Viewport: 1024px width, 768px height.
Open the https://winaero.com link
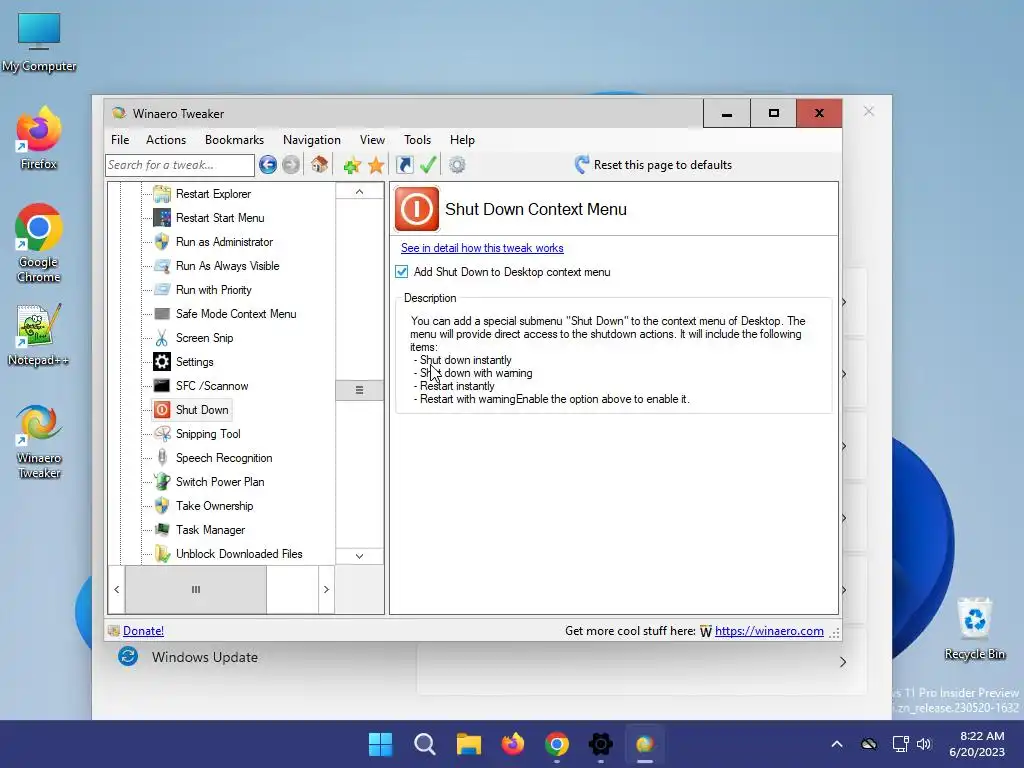point(769,631)
